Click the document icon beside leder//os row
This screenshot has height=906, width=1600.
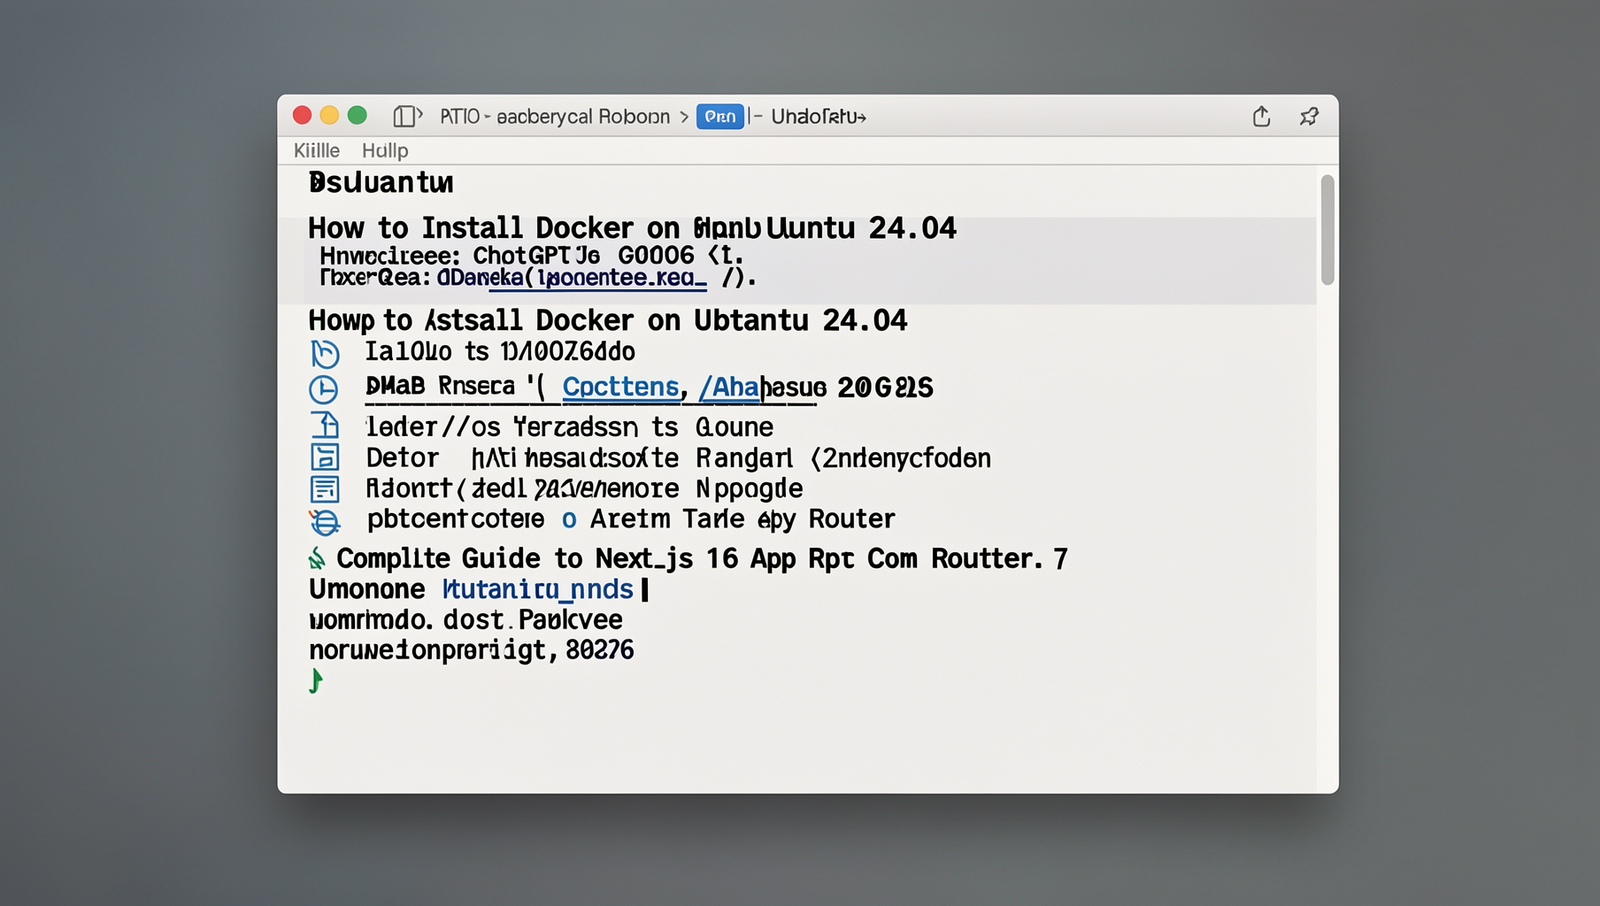click(325, 425)
